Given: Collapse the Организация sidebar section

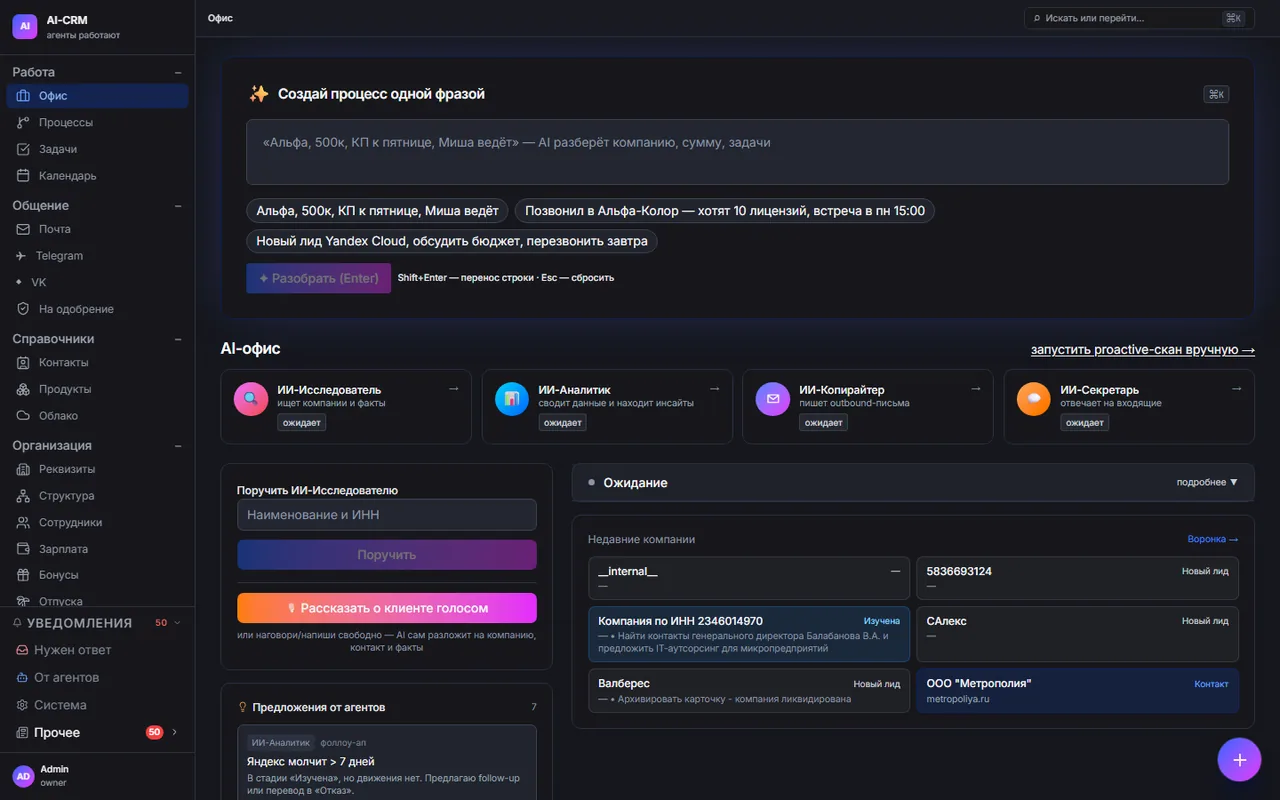Looking at the screenshot, I should (x=178, y=446).
